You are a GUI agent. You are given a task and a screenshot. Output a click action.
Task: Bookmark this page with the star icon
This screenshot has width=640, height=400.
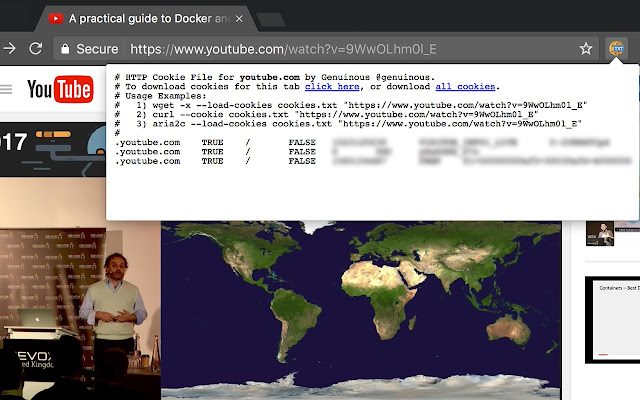[586, 48]
